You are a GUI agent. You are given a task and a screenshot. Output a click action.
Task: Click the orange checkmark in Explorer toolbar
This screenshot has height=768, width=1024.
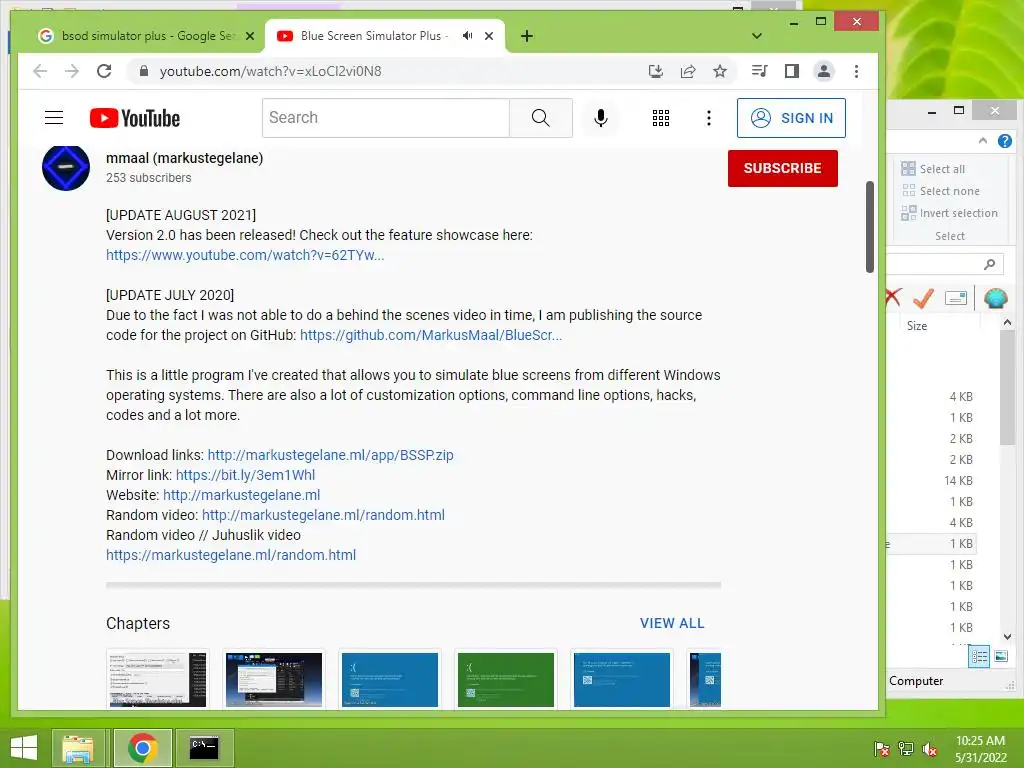(923, 298)
